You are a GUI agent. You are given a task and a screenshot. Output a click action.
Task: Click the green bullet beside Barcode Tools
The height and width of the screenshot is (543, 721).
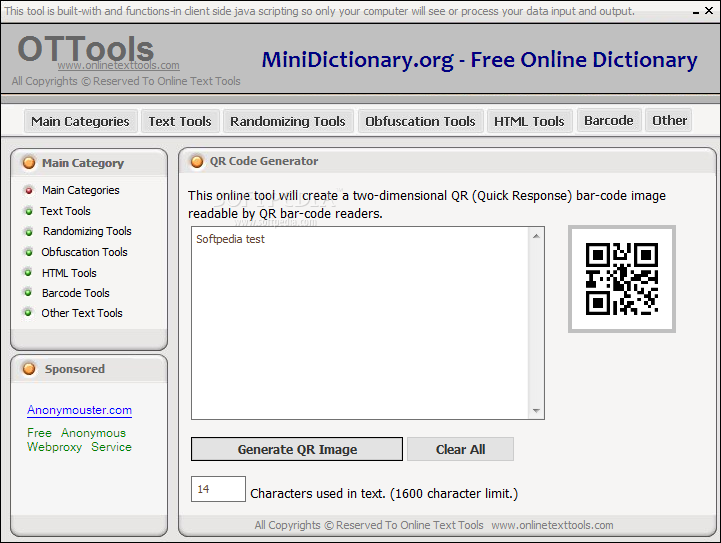click(x=28, y=292)
